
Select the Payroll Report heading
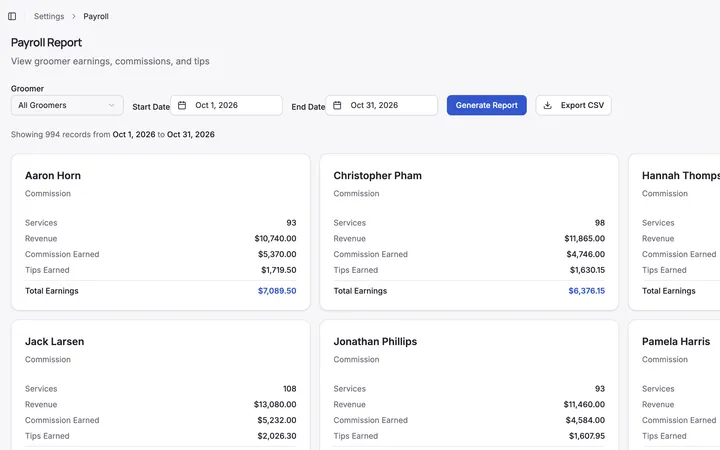coord(46,42)
